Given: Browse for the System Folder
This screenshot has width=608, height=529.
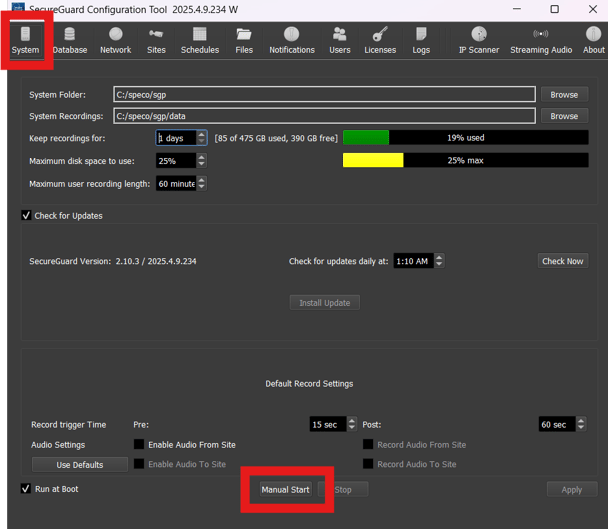Looking at the screenshot, I should (564, 95).
